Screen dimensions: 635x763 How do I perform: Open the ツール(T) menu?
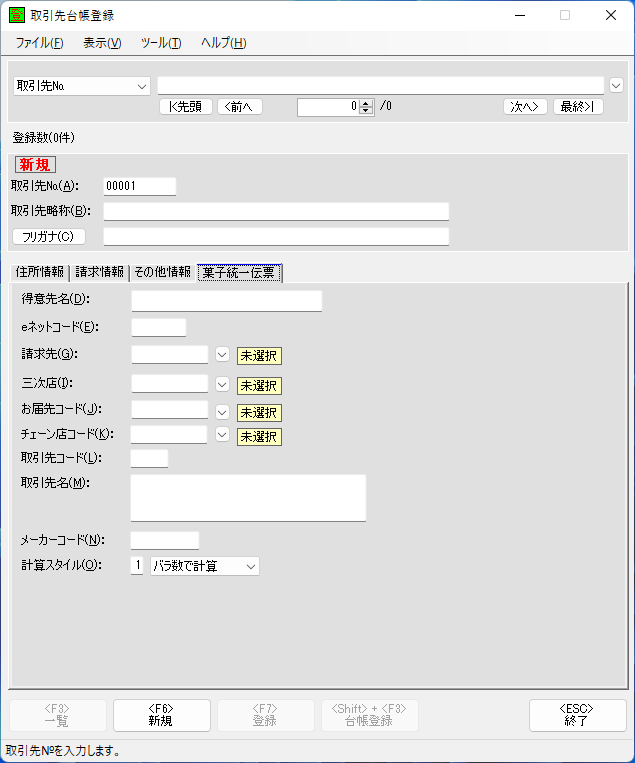tap(161, 43)
